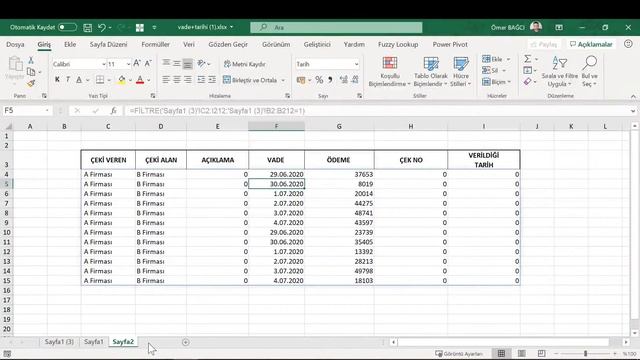640x360 pixels.
Task: Click the Açıklamalar button
Action: [x=591, y=44]
